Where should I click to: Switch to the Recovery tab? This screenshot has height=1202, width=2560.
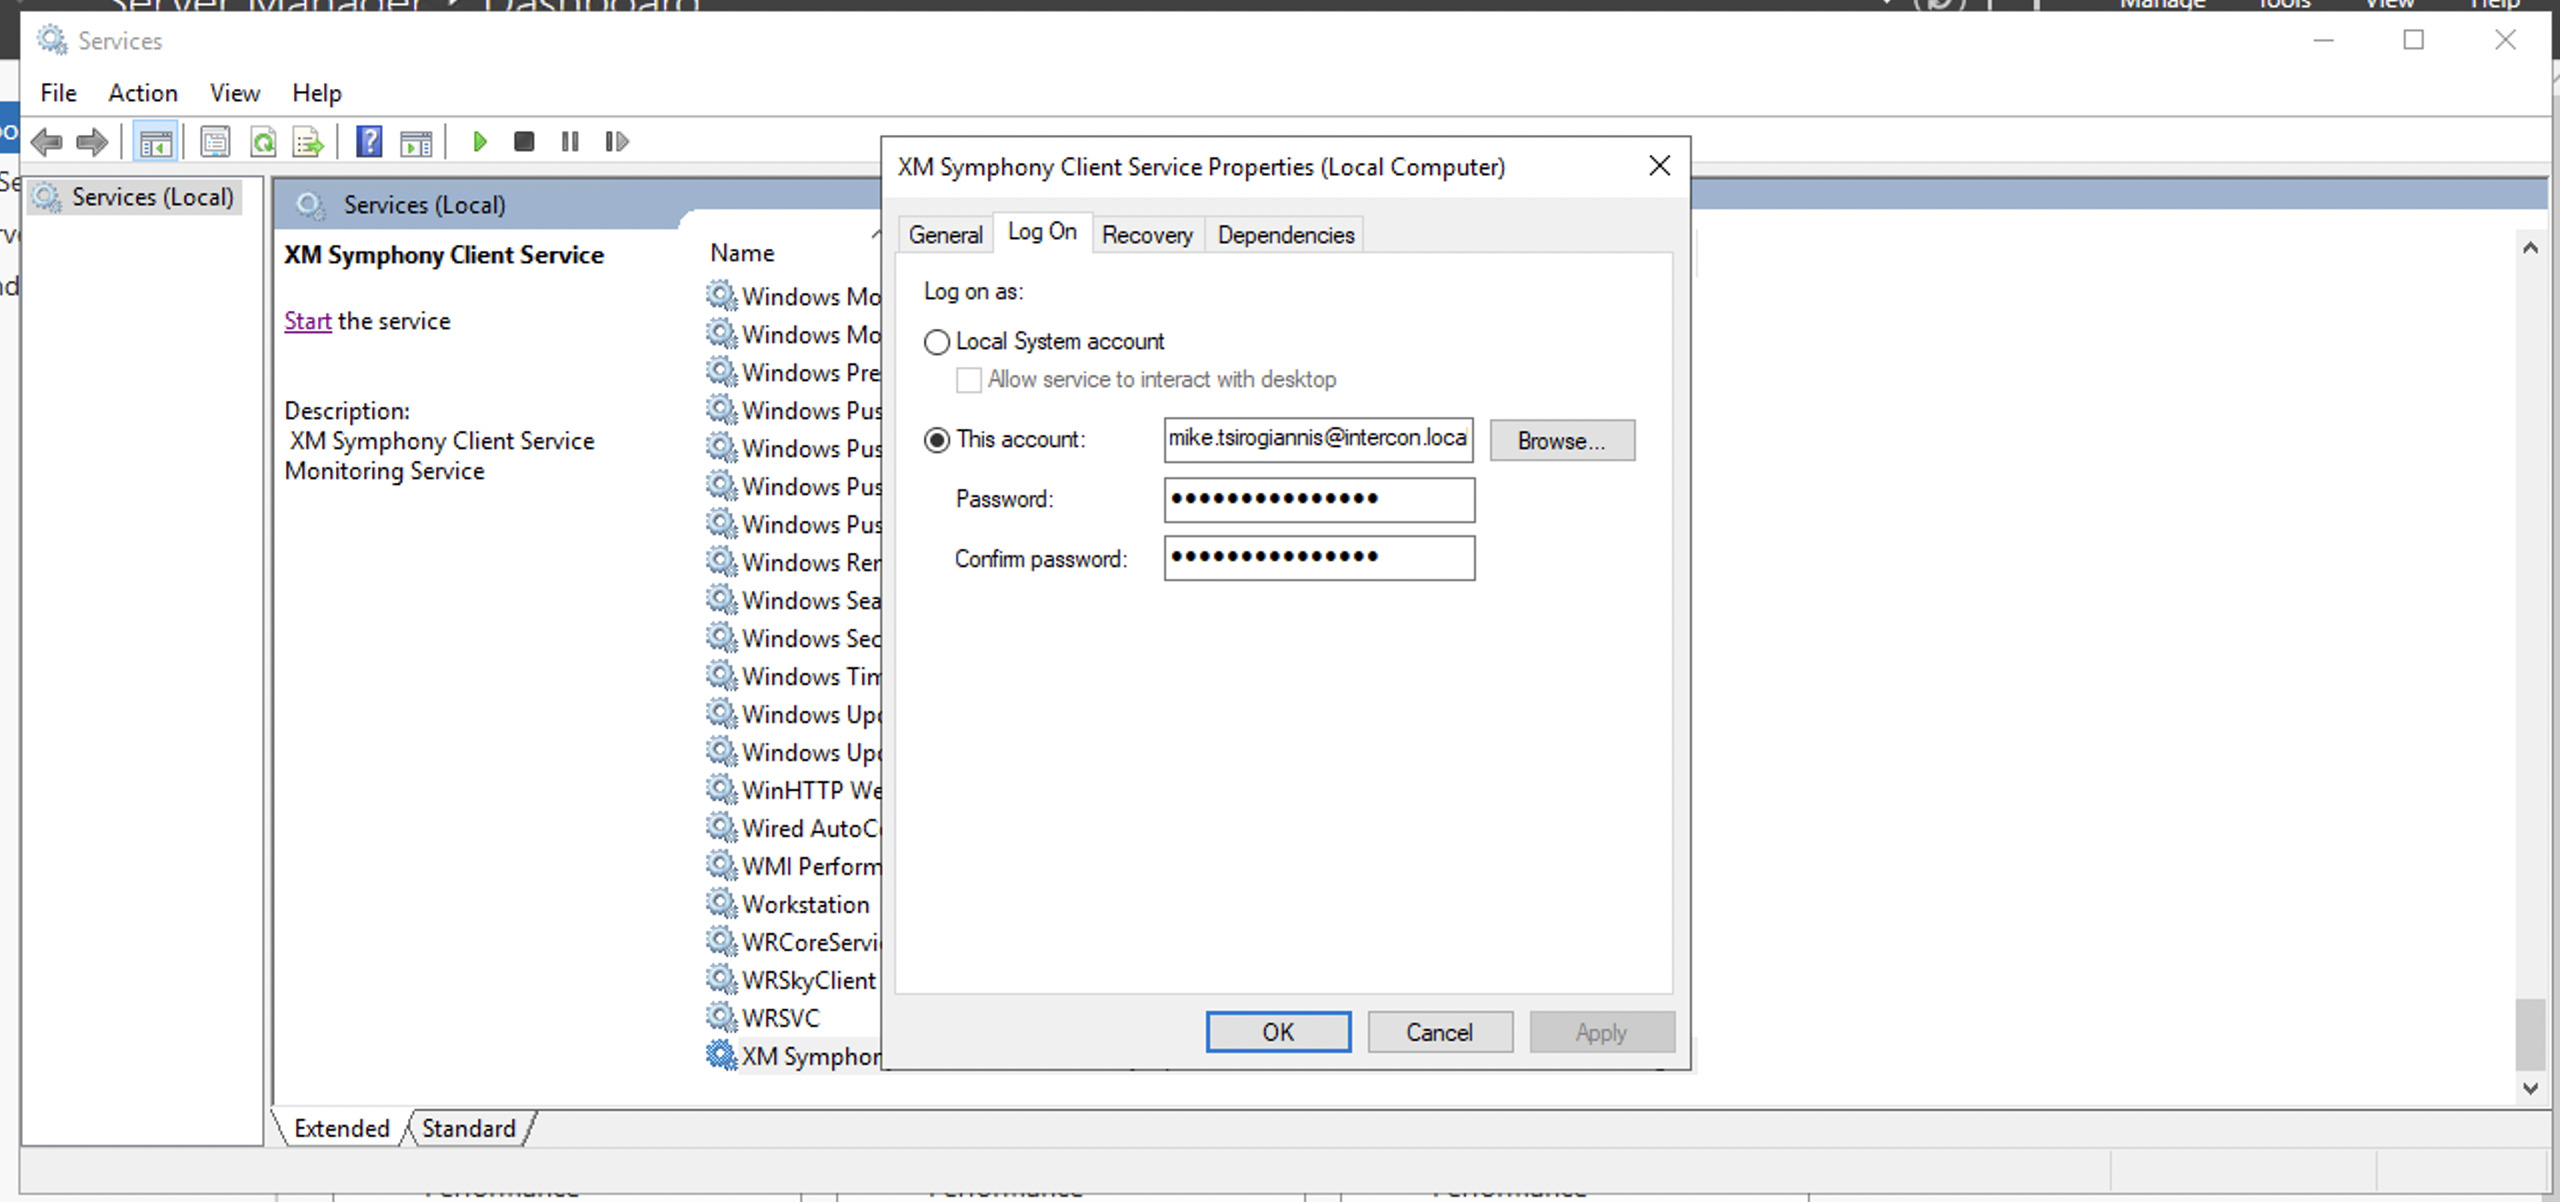click(1147, 235)
